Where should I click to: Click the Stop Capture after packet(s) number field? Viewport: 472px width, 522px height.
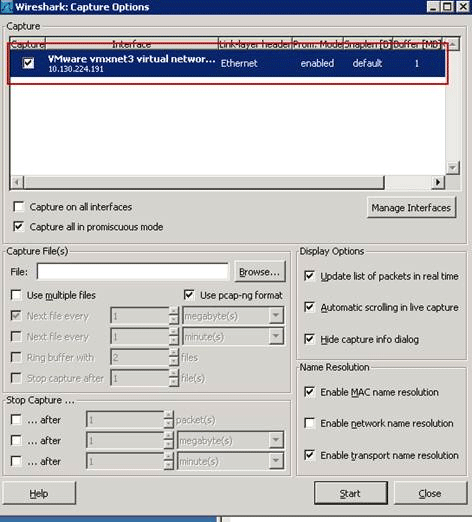click(125, 420)
